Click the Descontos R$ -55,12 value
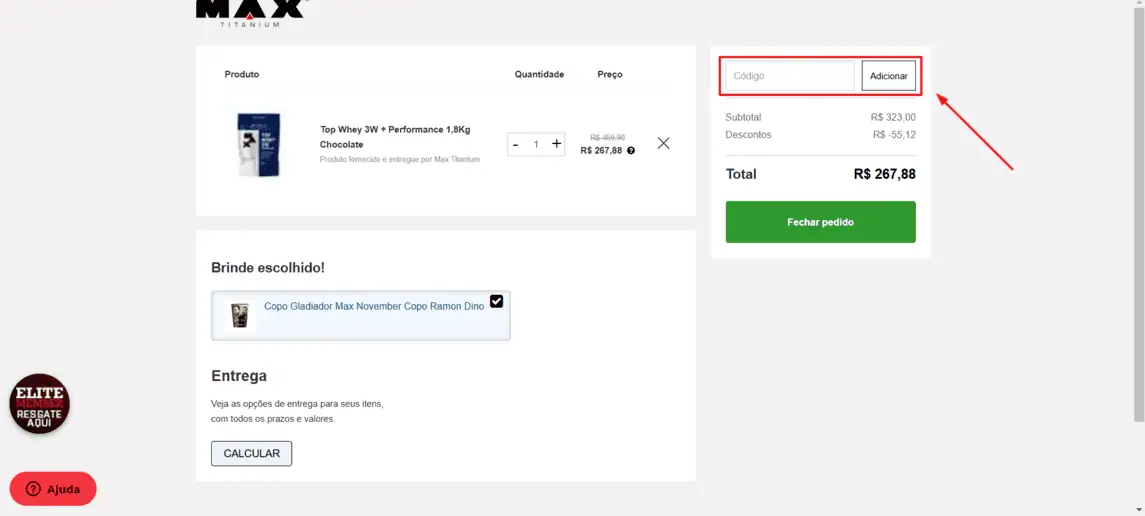Image resolution: width=1145 pixels, height=516 pixels. [x=894, y=134]
